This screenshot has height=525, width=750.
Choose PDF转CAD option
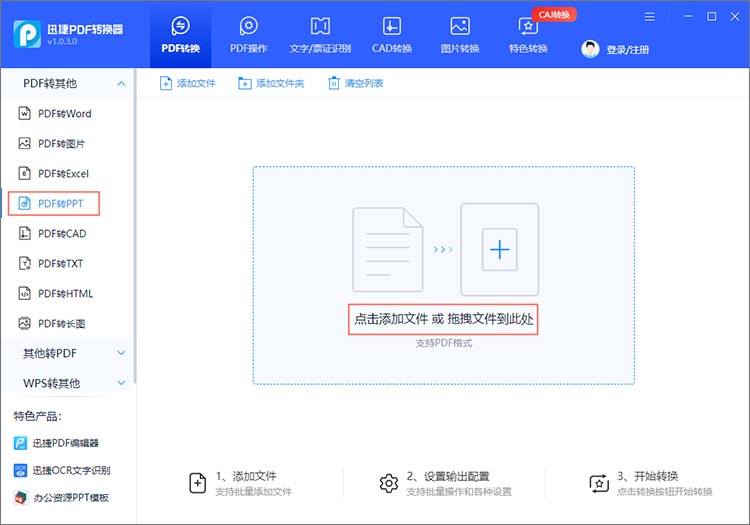61,234
